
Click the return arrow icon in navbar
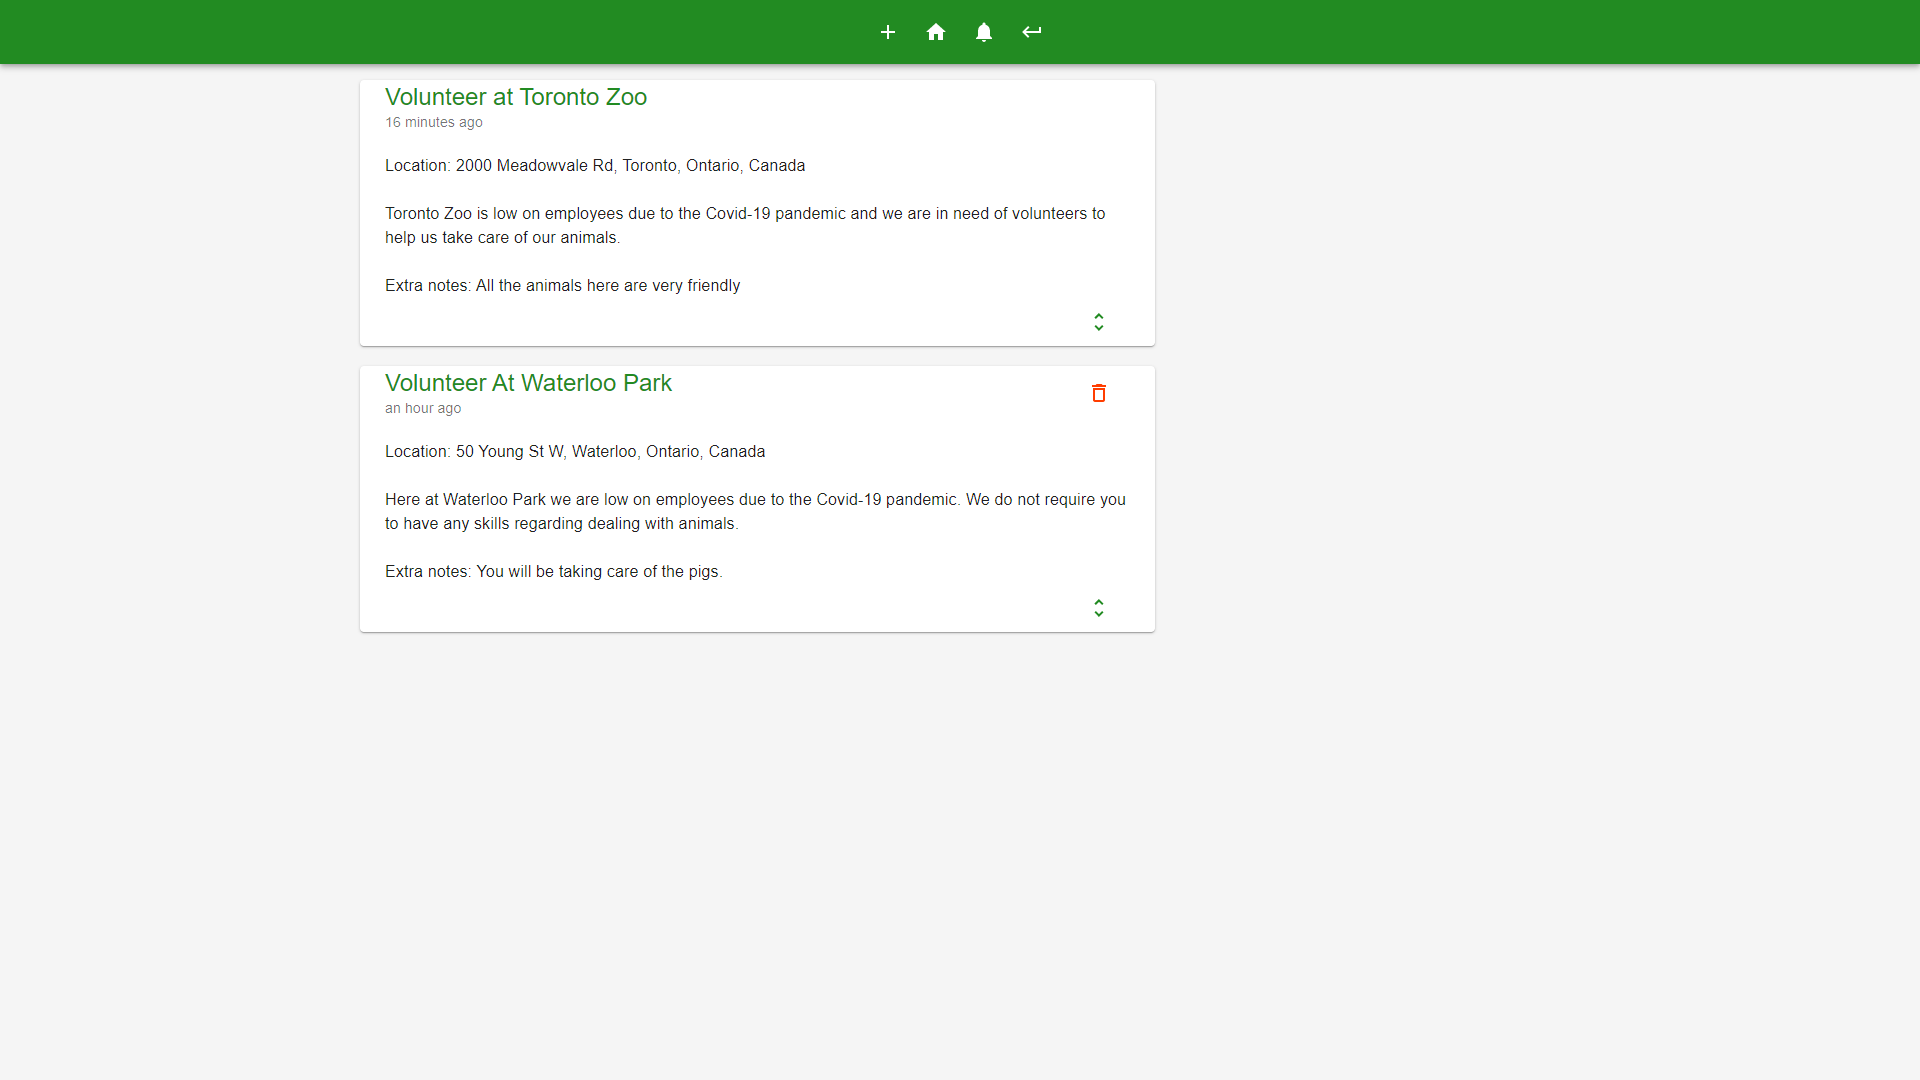1032,32
